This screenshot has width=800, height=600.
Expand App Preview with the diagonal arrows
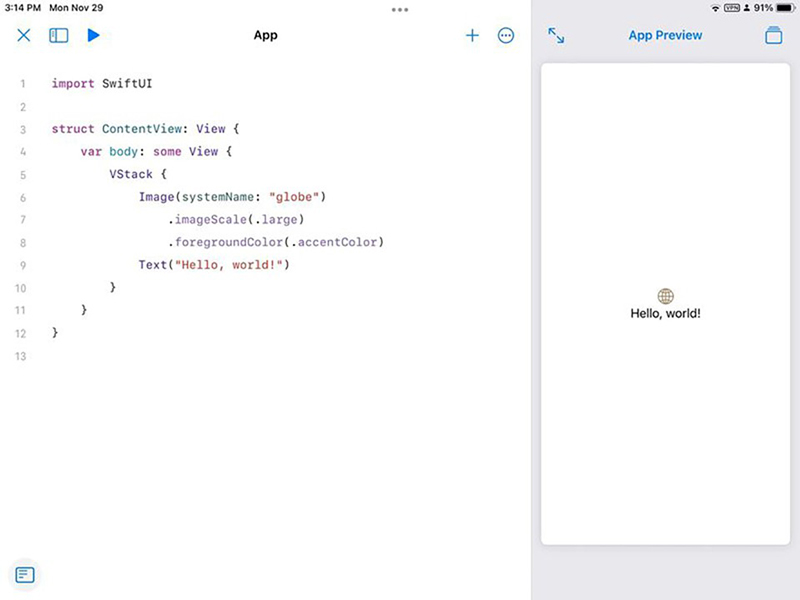[557, 35]
